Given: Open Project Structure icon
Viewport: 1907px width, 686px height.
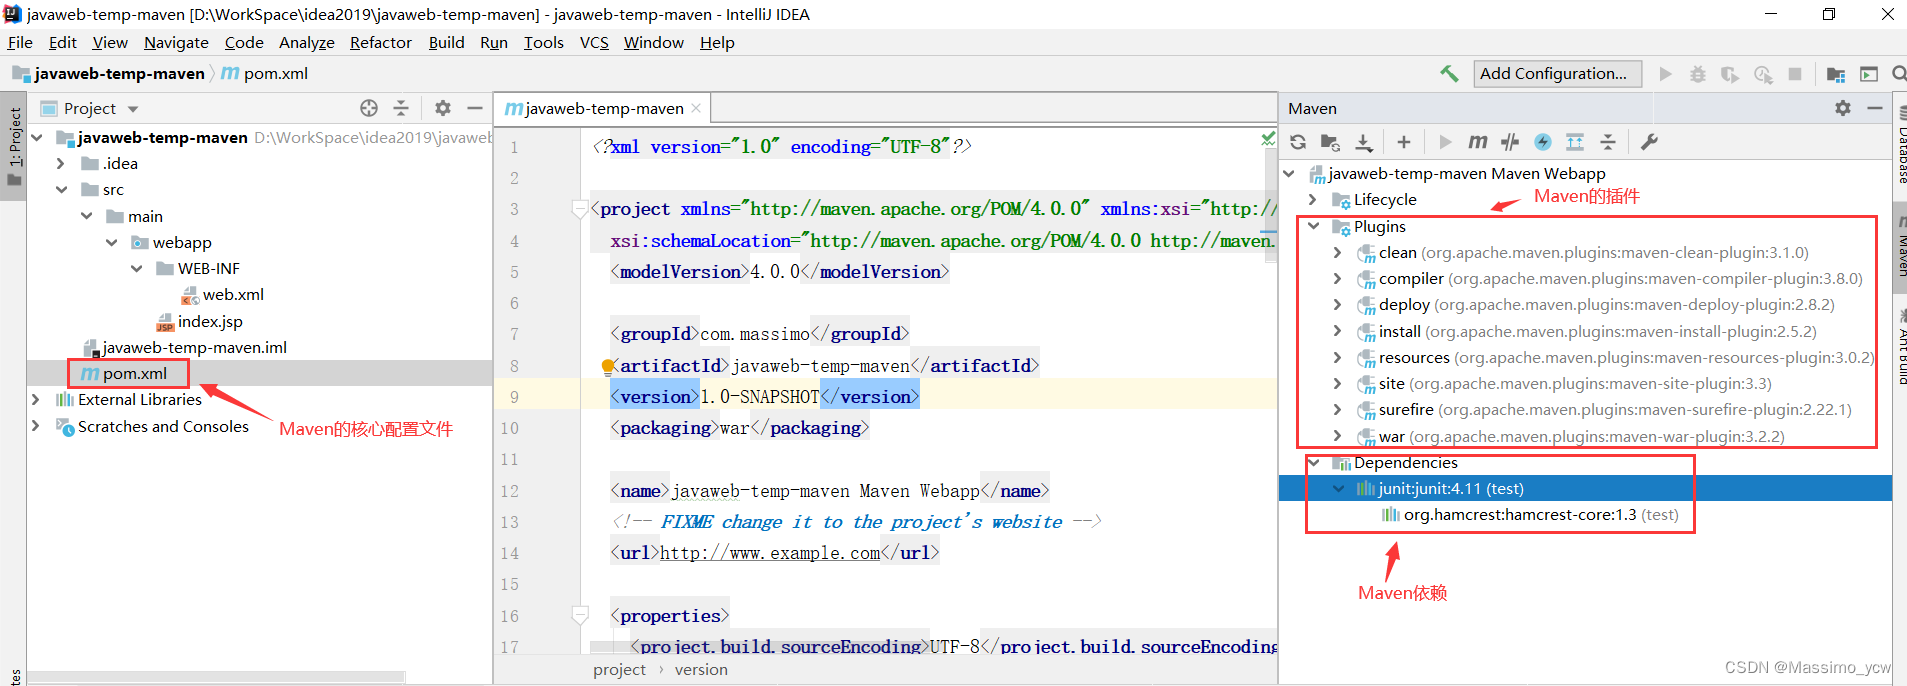Looking at the screenshot, I should click(1836, 74).
